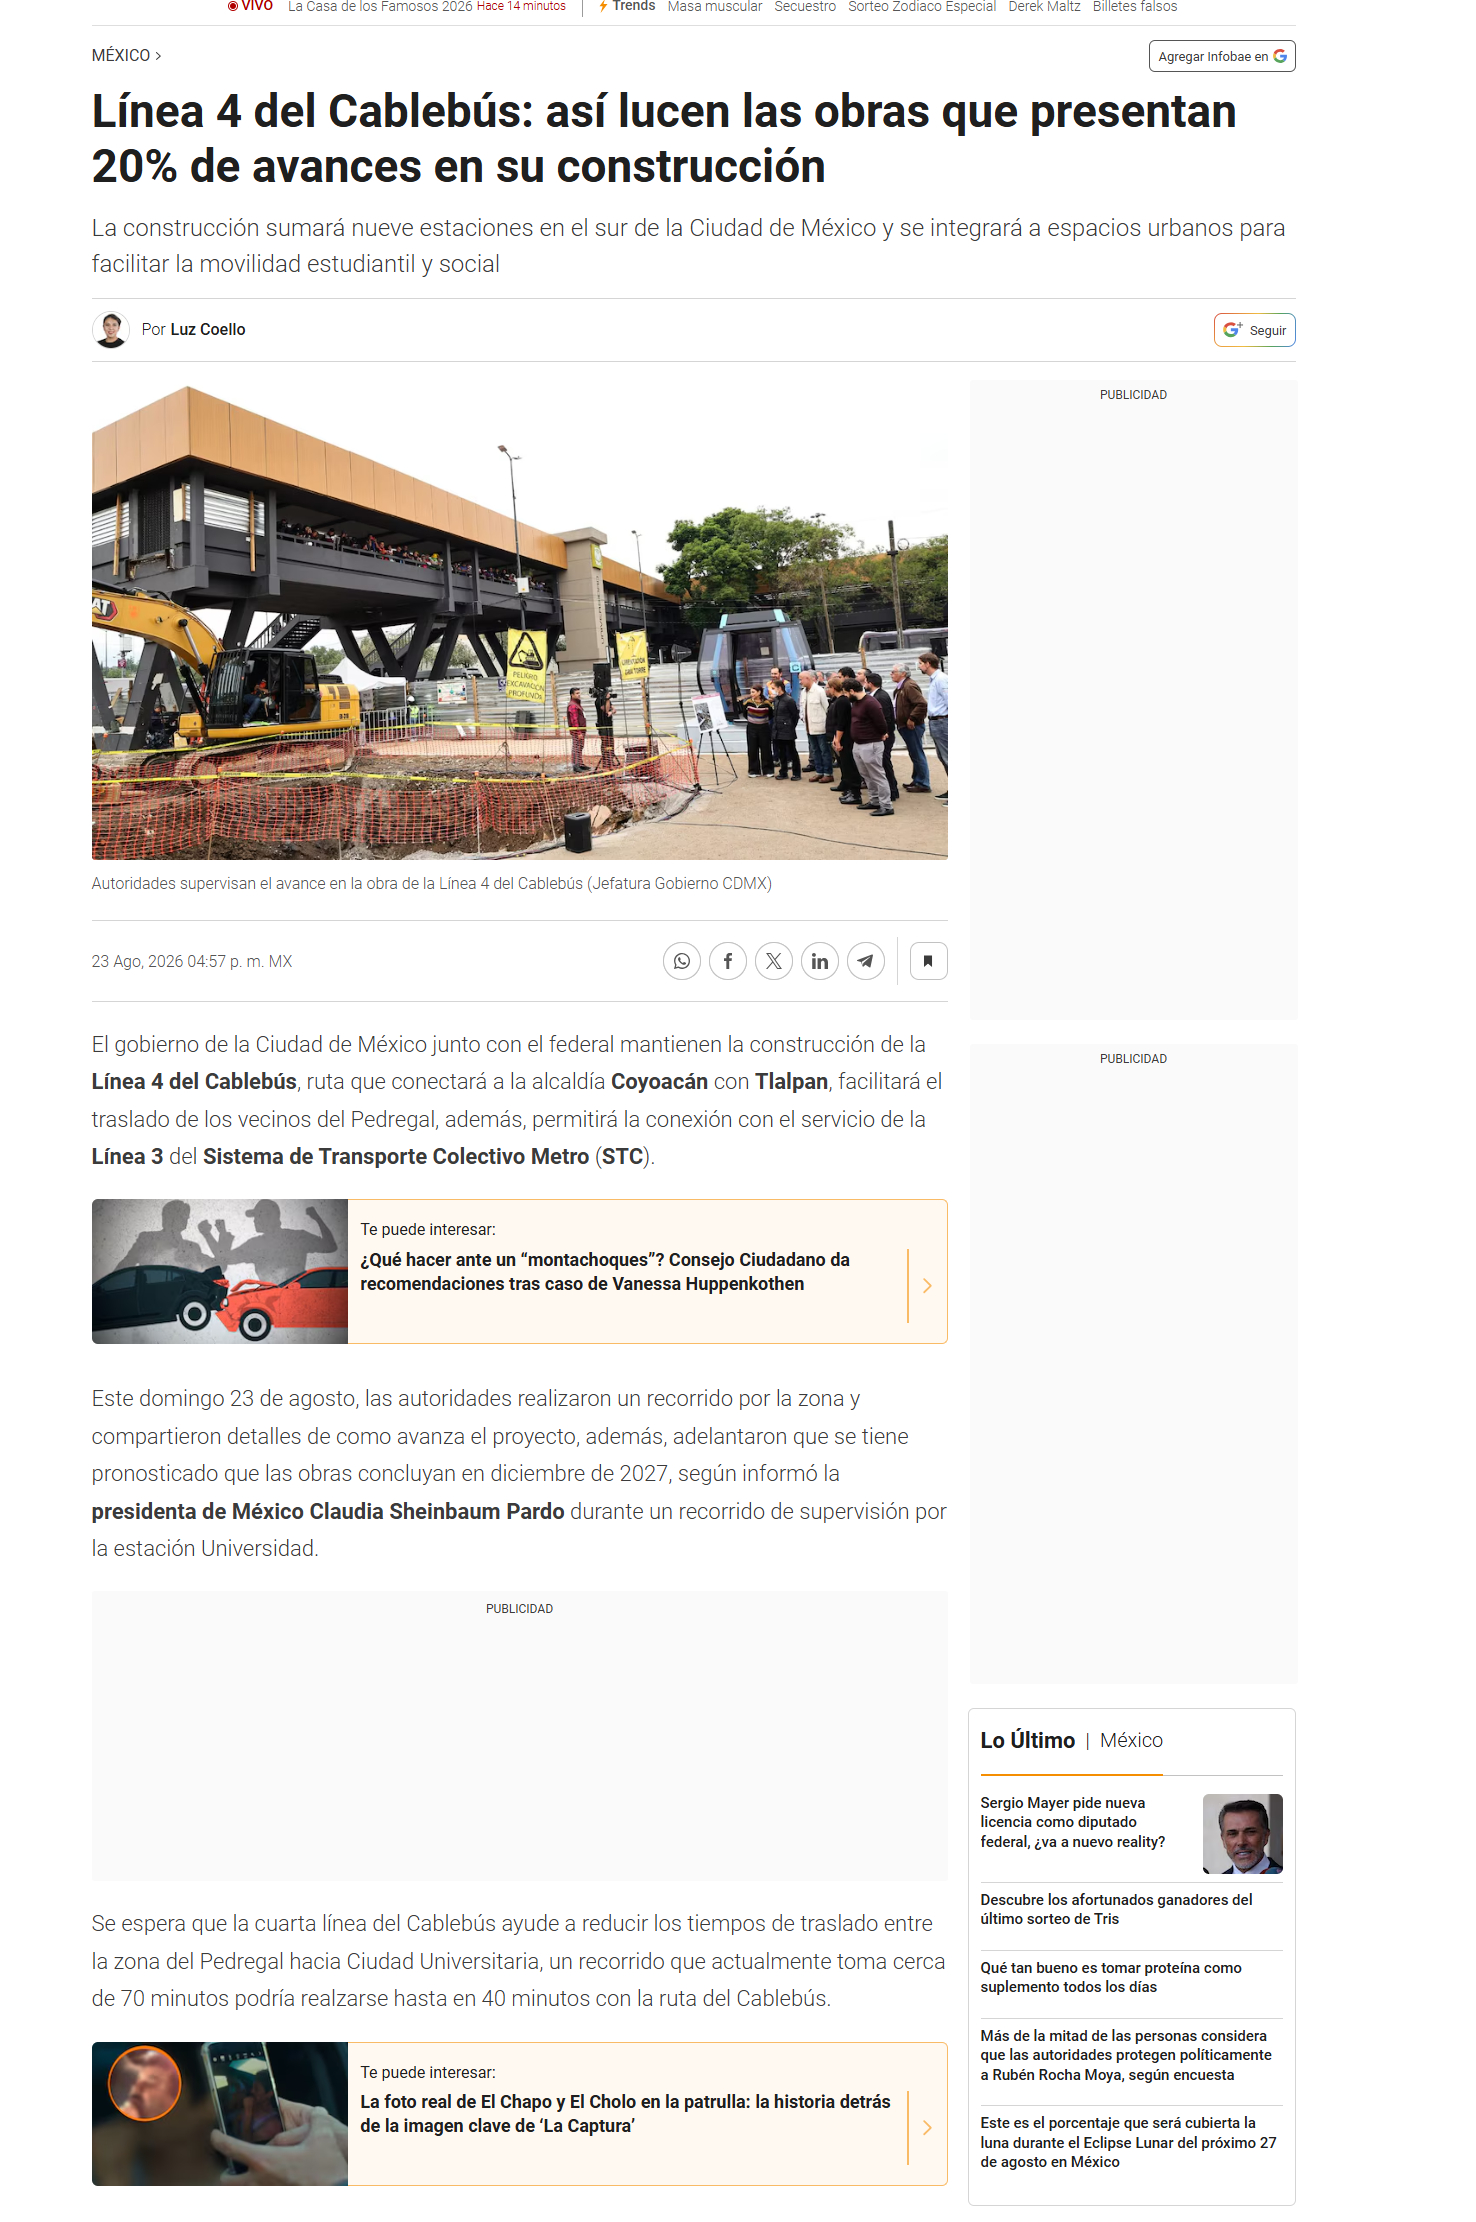The image size is (1476, 2222).
Task: Click the bold text Sistema de Transporte Colectivo Metro
Action: [396, 1156]
